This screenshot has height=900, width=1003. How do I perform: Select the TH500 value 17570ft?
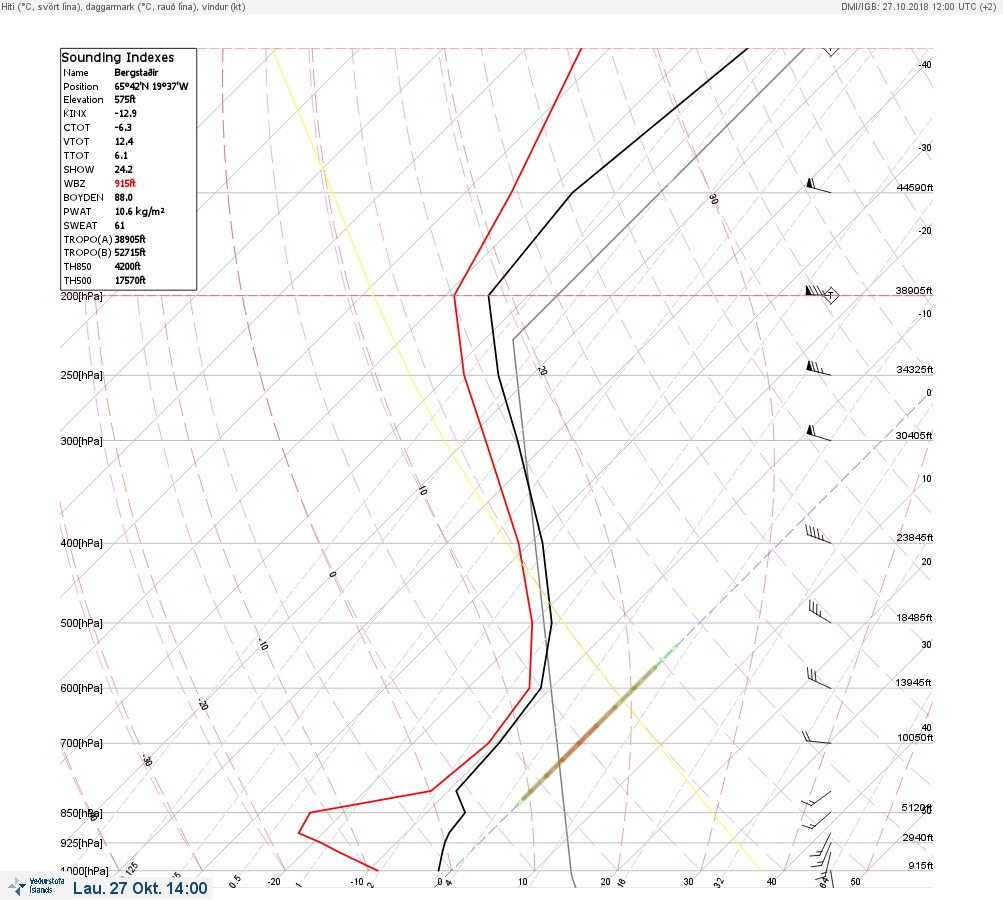click(130, 280)
